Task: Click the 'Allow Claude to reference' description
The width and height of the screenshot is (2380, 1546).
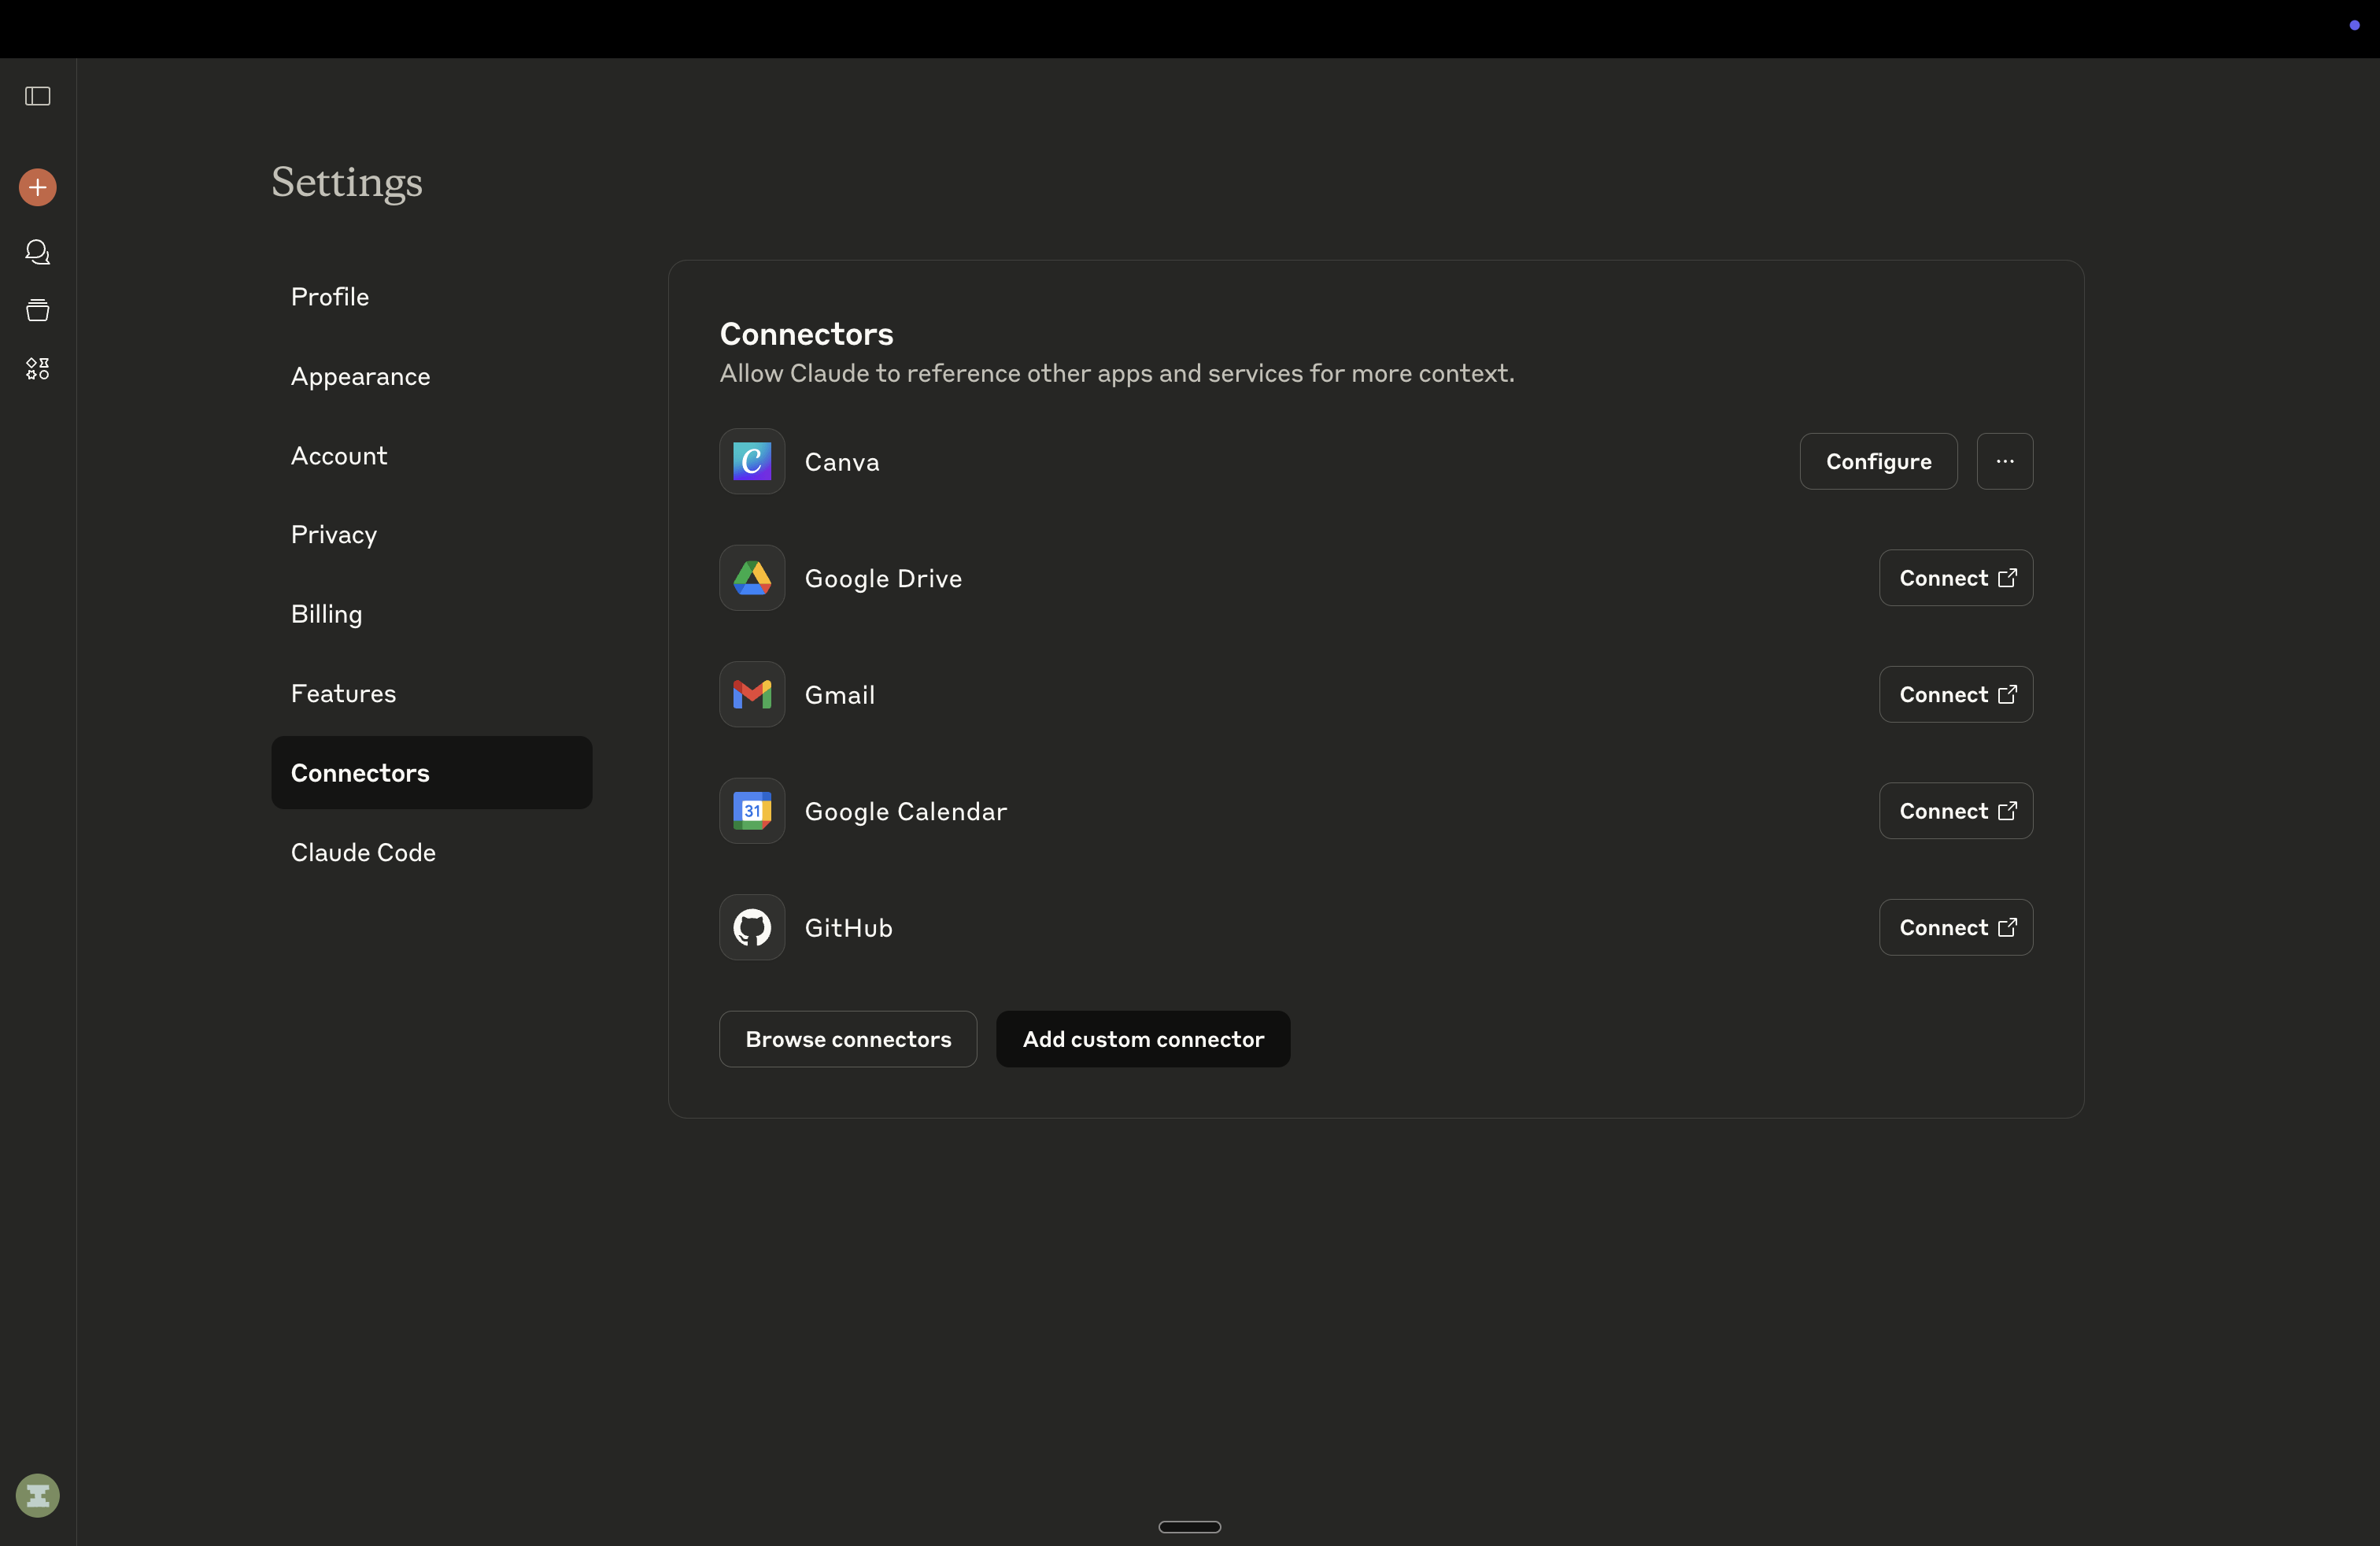Action: pyautogui.click(x=1117, y=373)
